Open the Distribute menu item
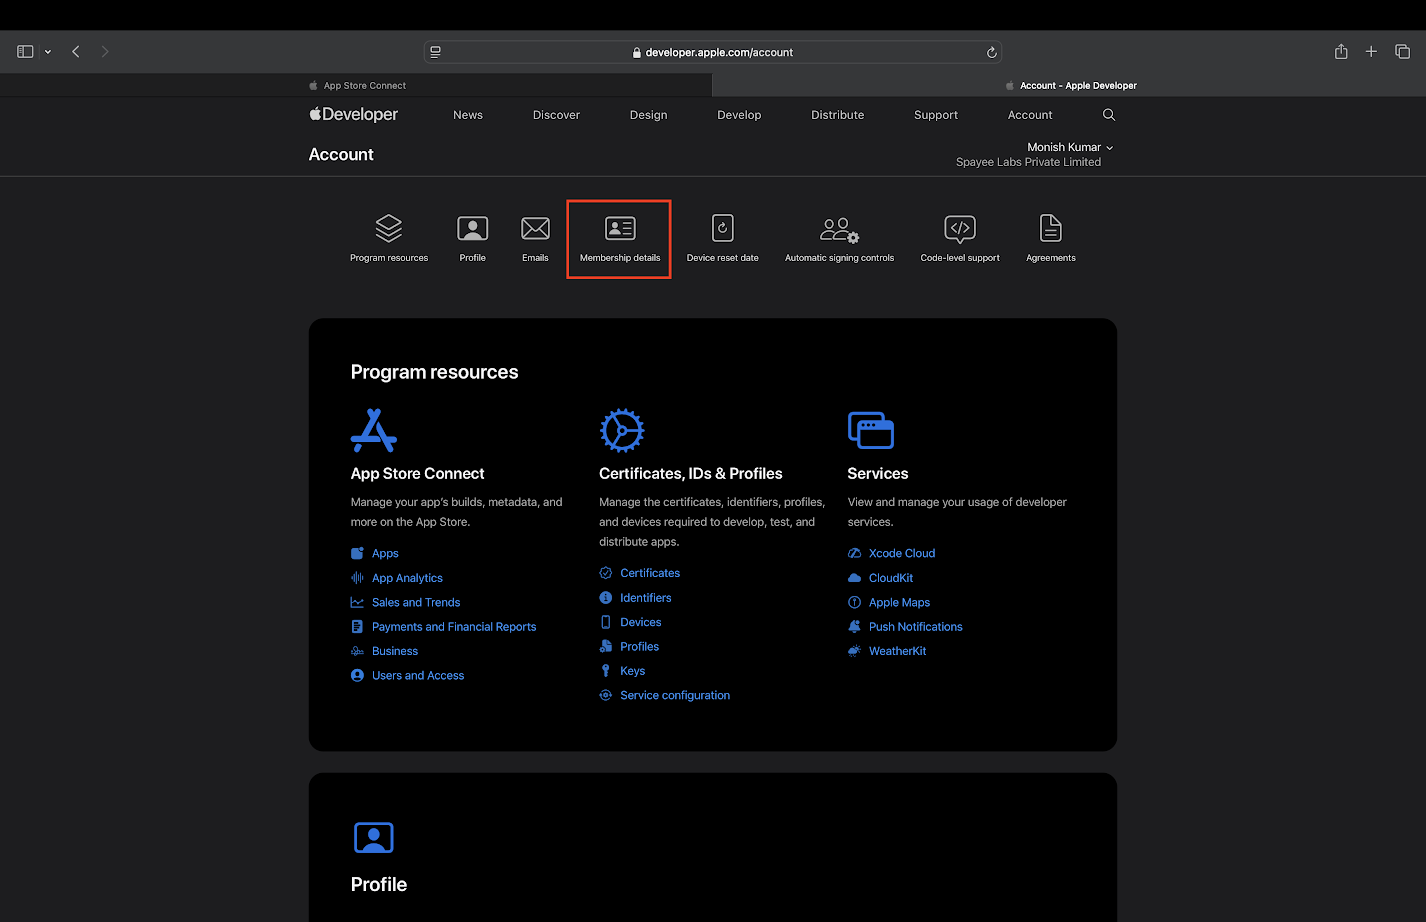1426x922 pixels. 837,115
